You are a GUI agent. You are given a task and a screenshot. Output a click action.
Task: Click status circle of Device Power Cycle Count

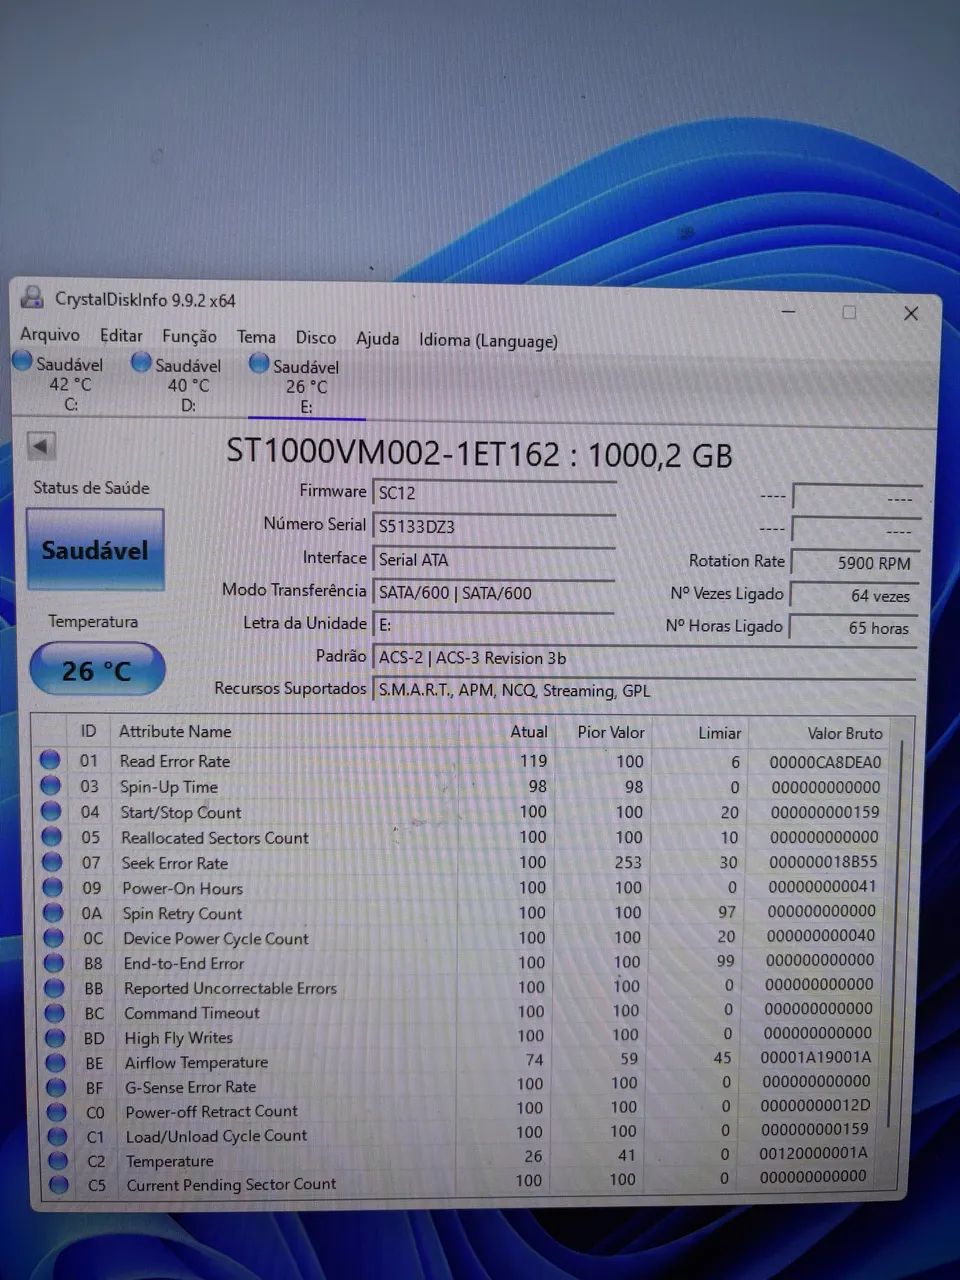[x=54, y=938]
